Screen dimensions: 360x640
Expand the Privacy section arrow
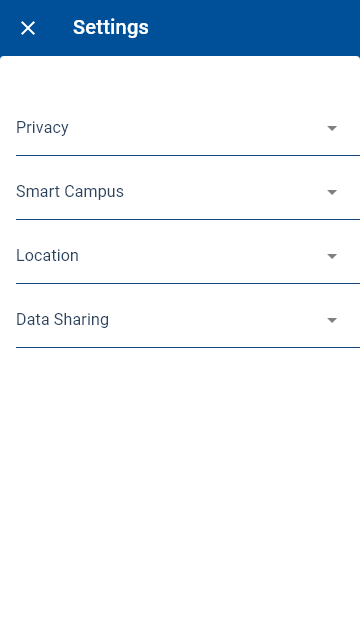332,128
